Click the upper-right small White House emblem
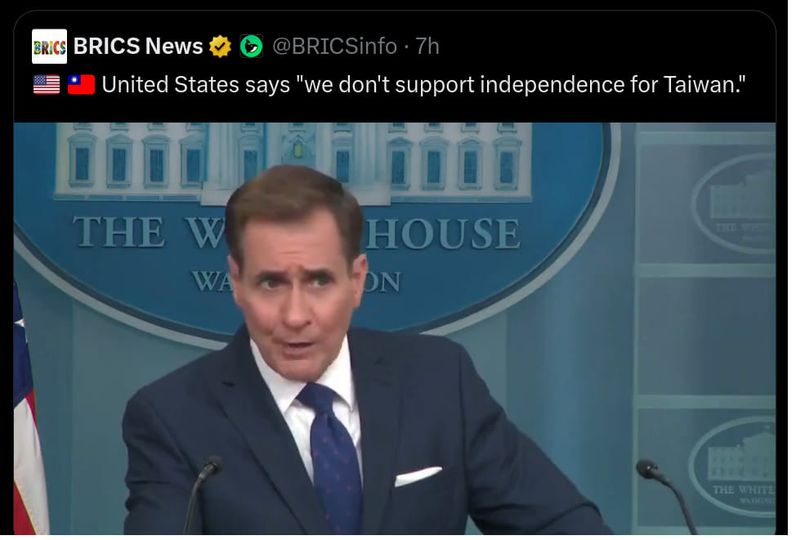 [735, 203]
